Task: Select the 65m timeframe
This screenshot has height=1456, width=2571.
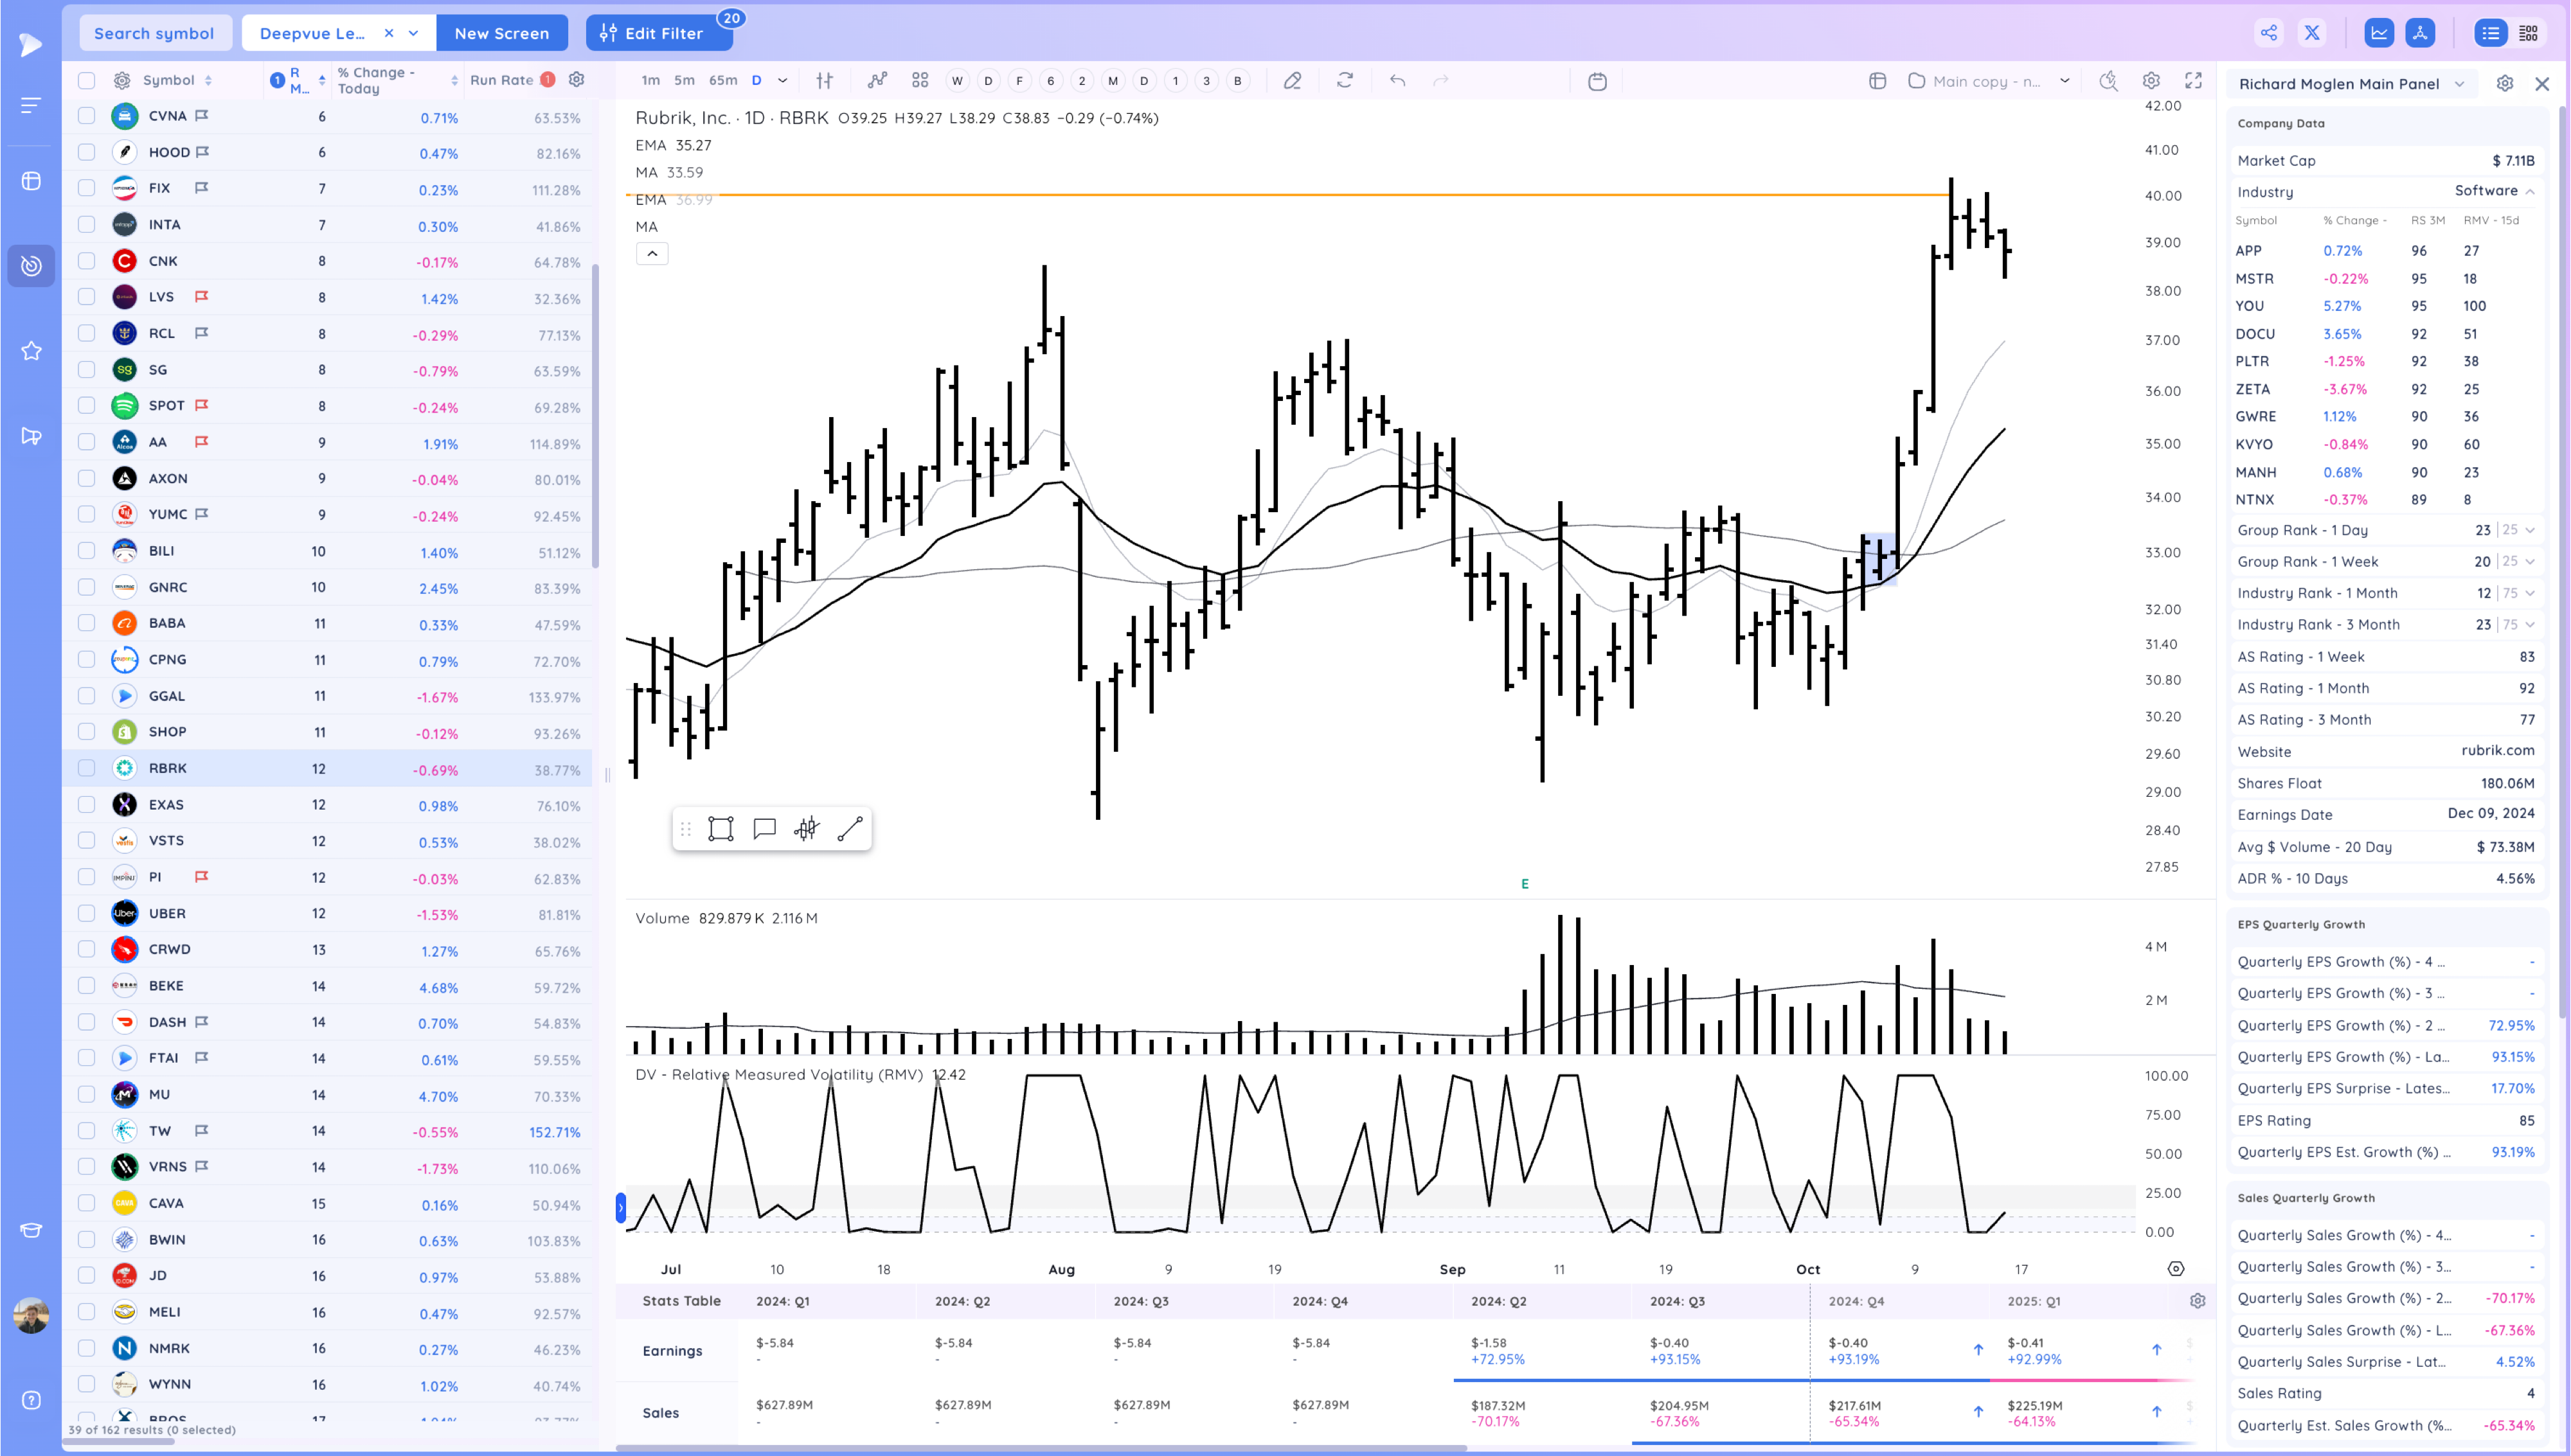Action: click(x=722, y=81)
